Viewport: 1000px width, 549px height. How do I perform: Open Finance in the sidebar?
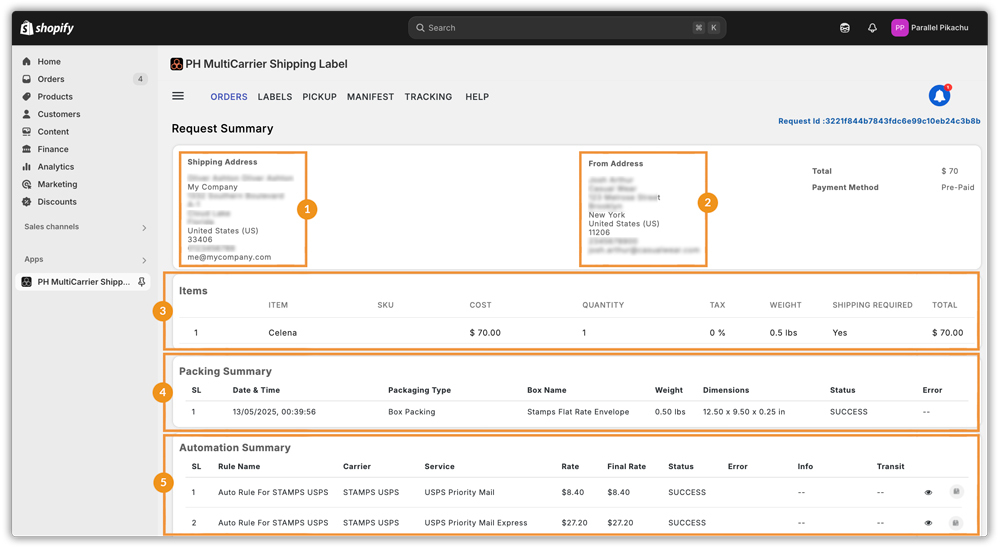(53, 149)
